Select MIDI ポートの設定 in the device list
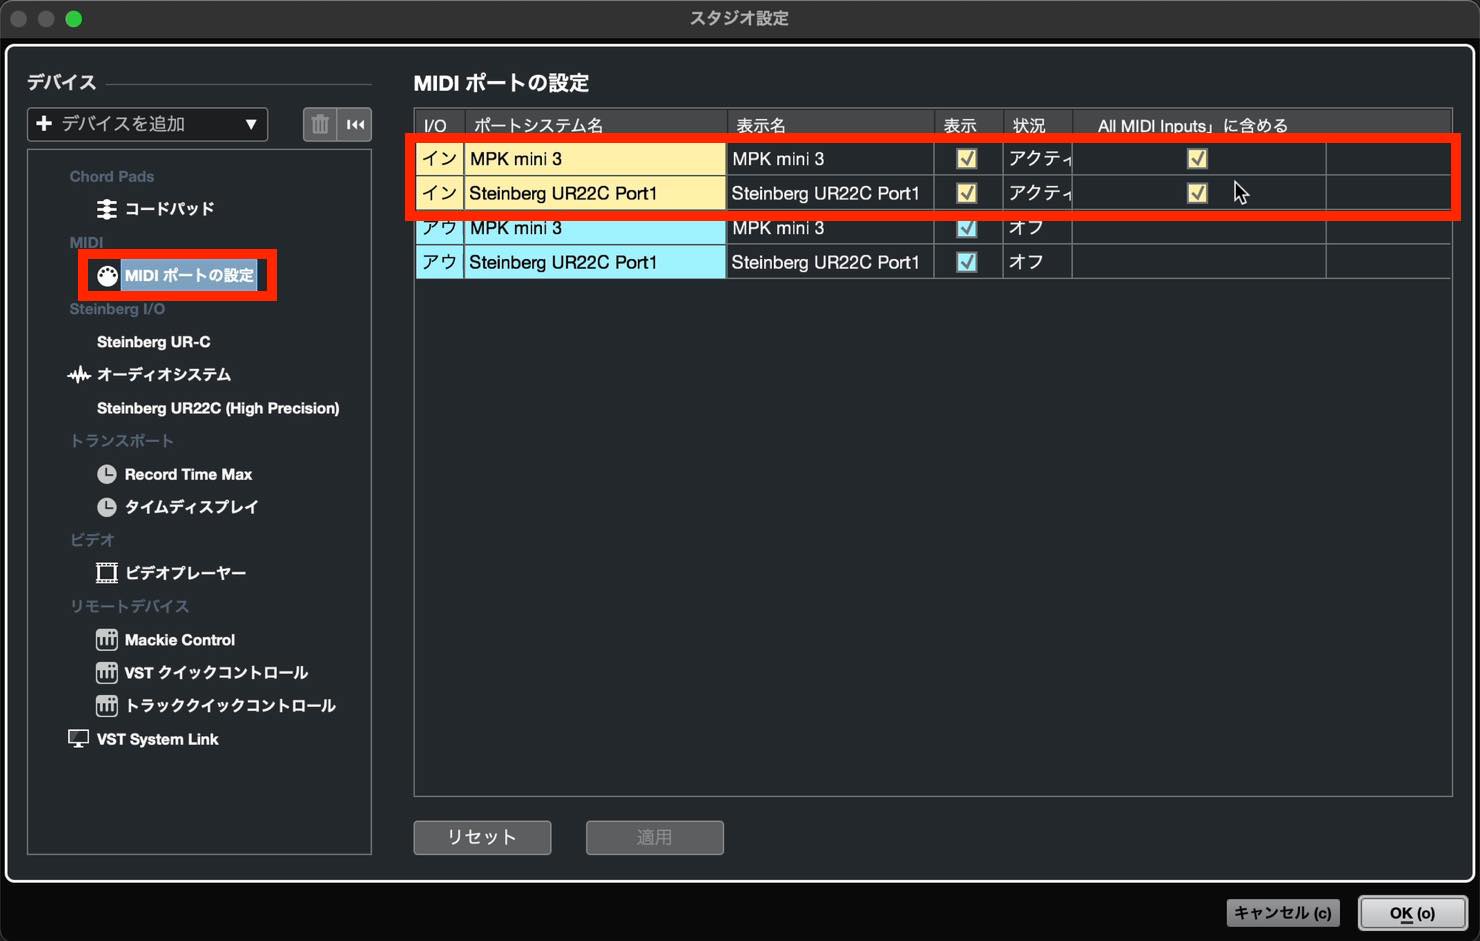1480x941 pixels. pyautogui.click(x=189, y=275)
